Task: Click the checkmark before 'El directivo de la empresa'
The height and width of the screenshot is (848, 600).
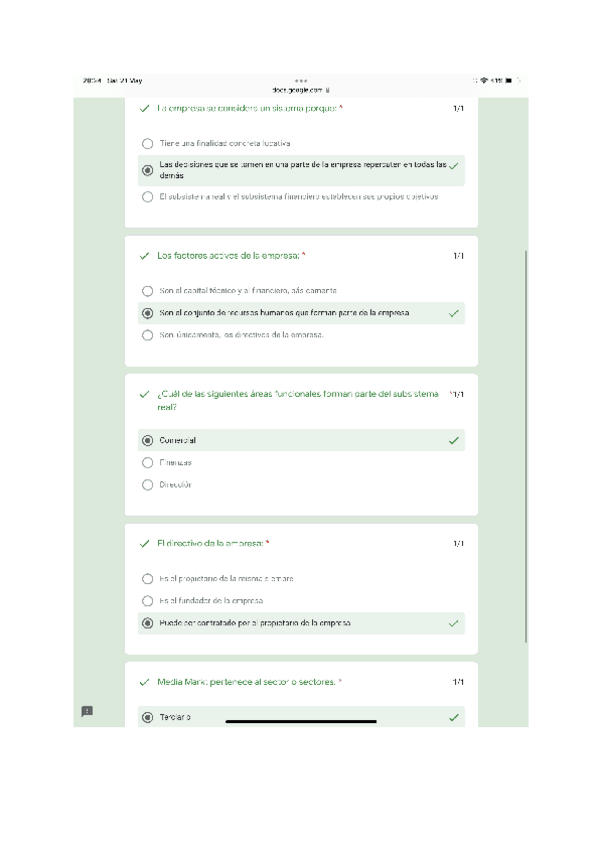Action: click(x=146, y=543)
